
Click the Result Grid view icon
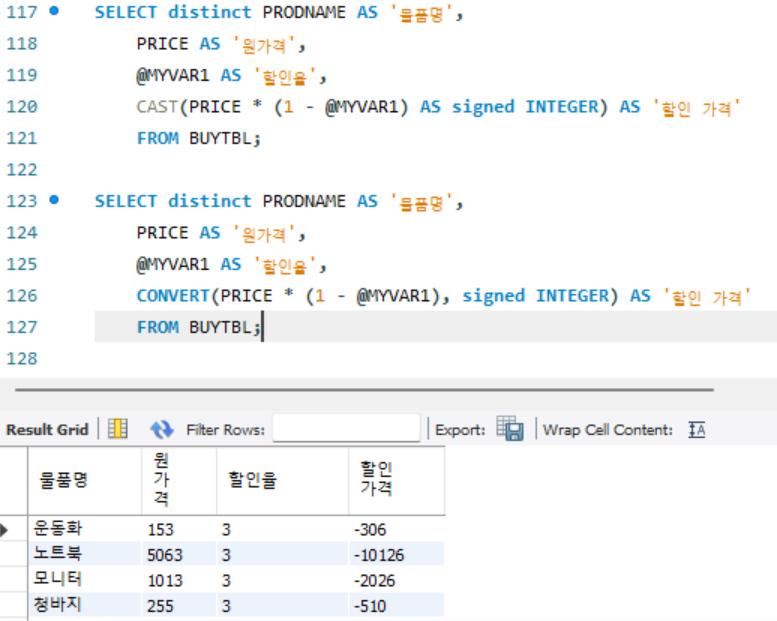tap(118, 429)
